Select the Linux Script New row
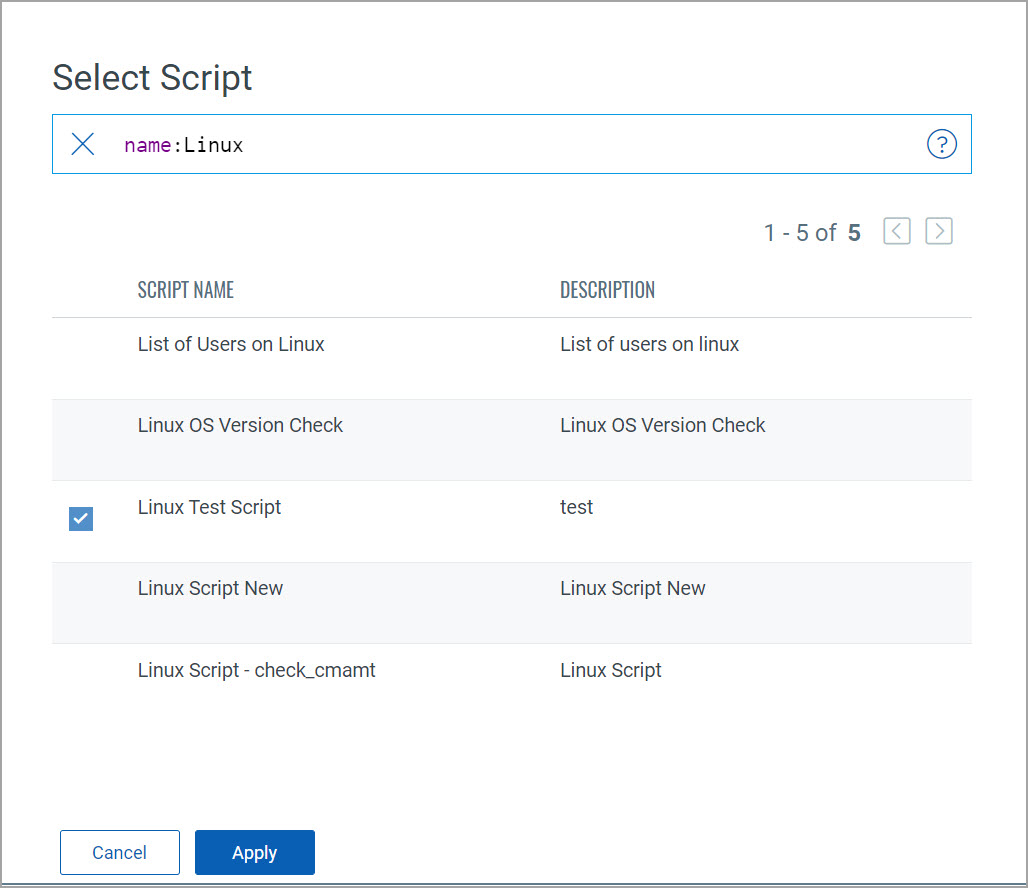 (210, 589)
